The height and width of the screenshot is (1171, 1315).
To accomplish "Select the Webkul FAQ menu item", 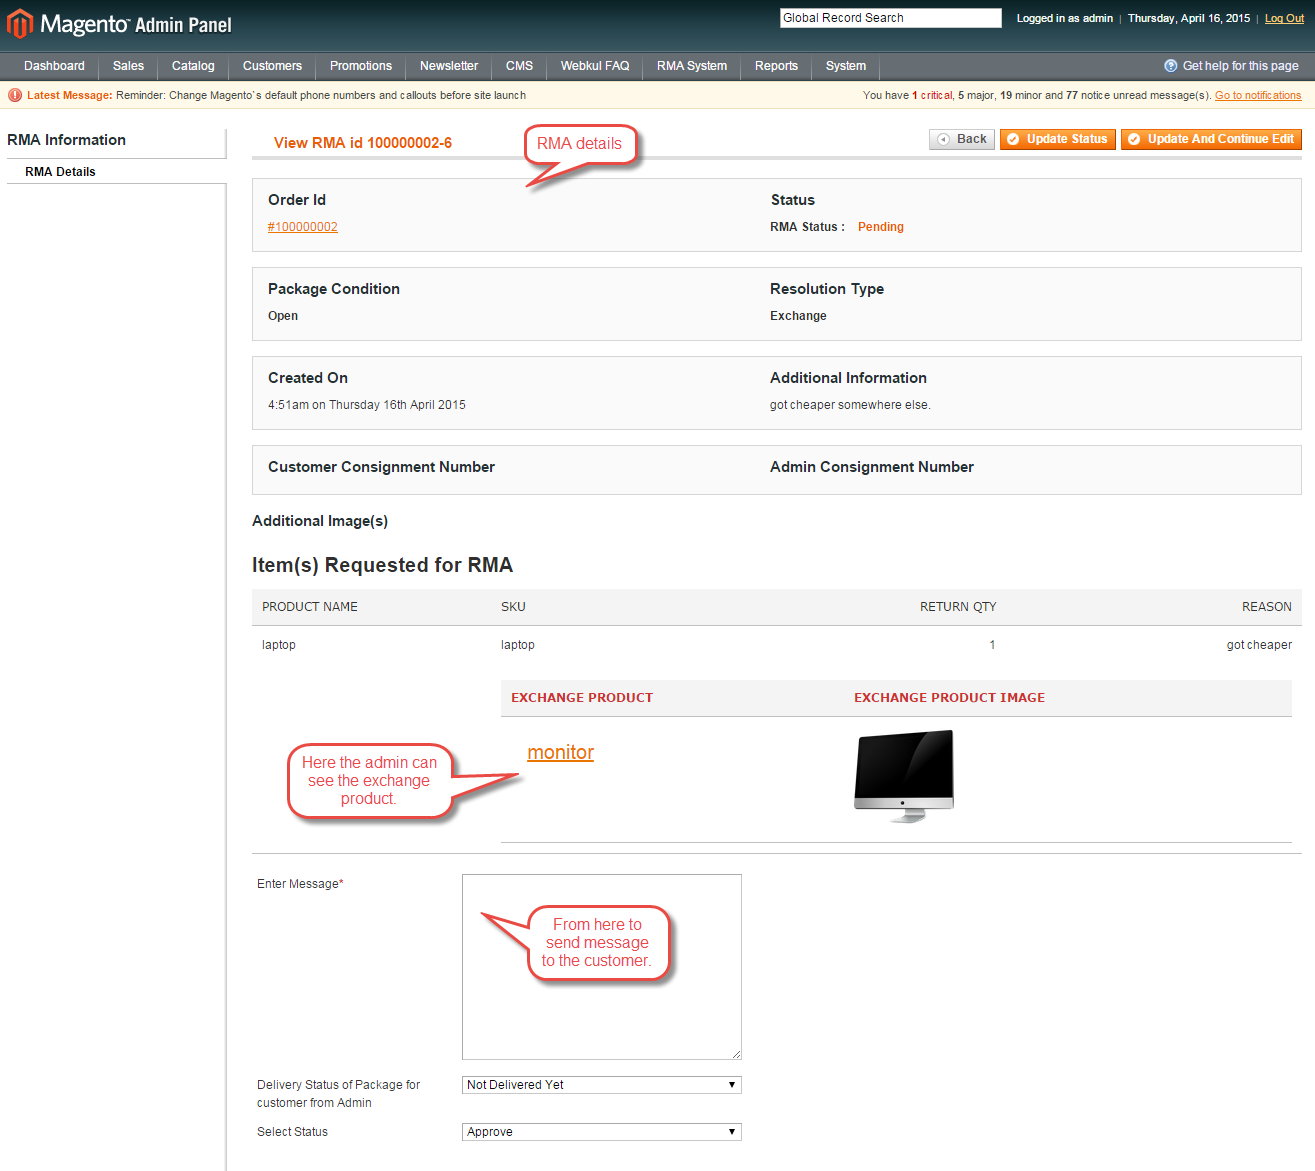I will (x=594, y=66).
